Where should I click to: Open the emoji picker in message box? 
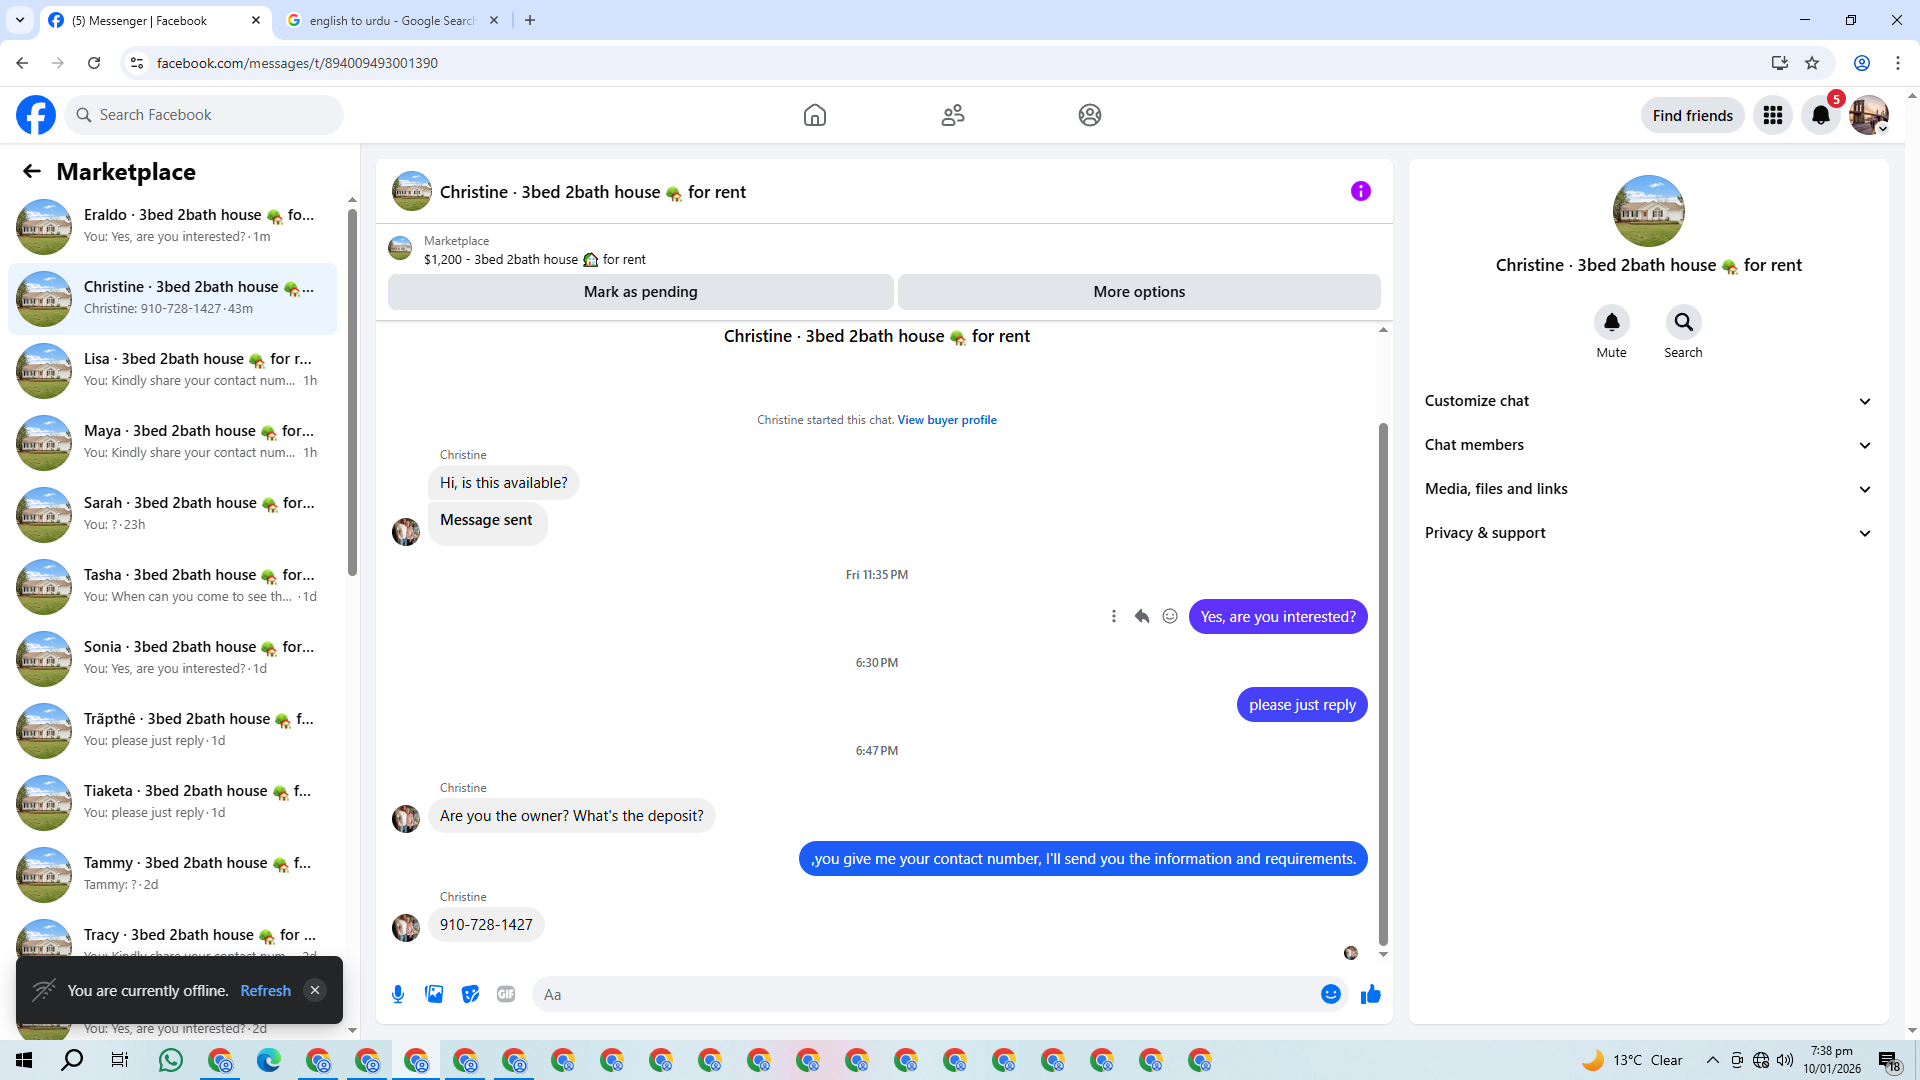[1330, 994]
